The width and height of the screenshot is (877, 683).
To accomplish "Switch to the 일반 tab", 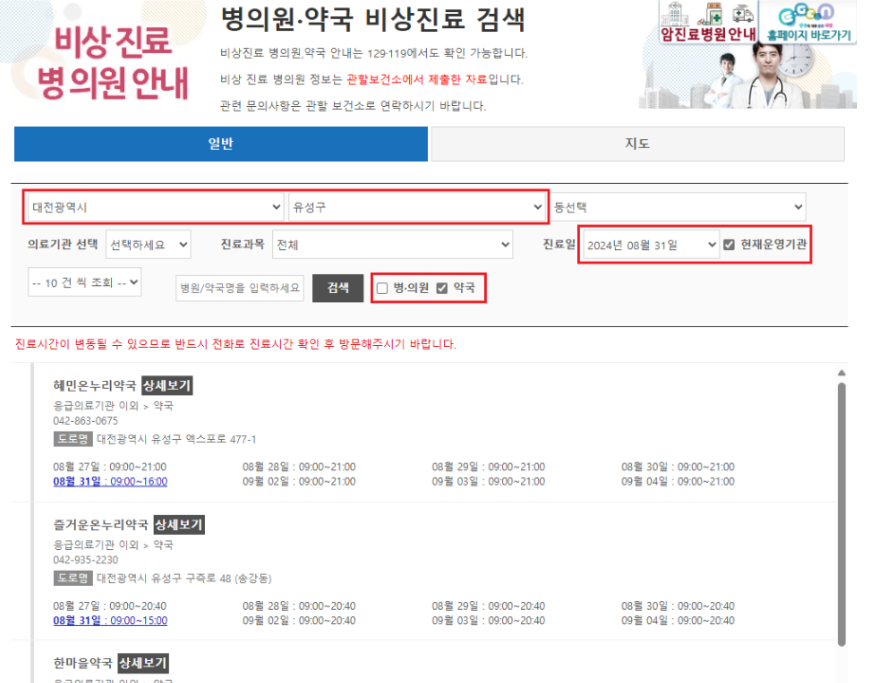I will point(221,144).
